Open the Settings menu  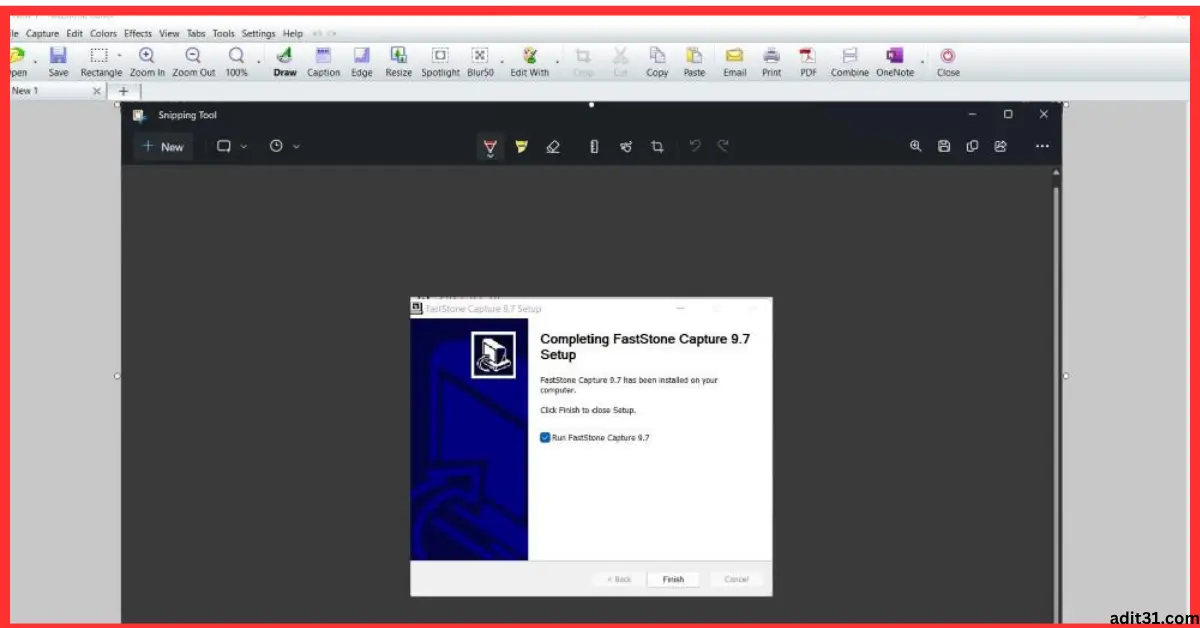tap(258, 34)
